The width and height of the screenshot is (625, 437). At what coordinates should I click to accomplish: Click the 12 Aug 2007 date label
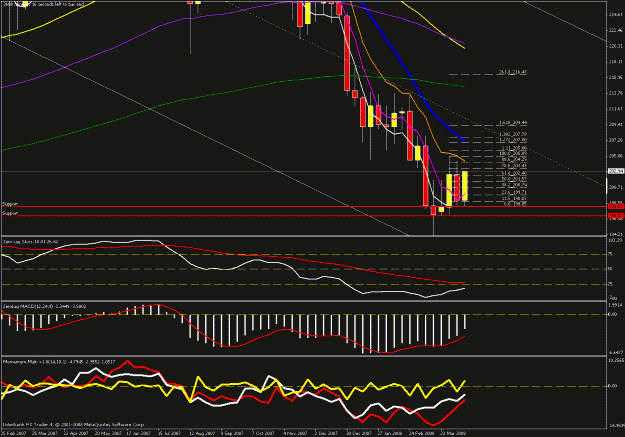201,433
